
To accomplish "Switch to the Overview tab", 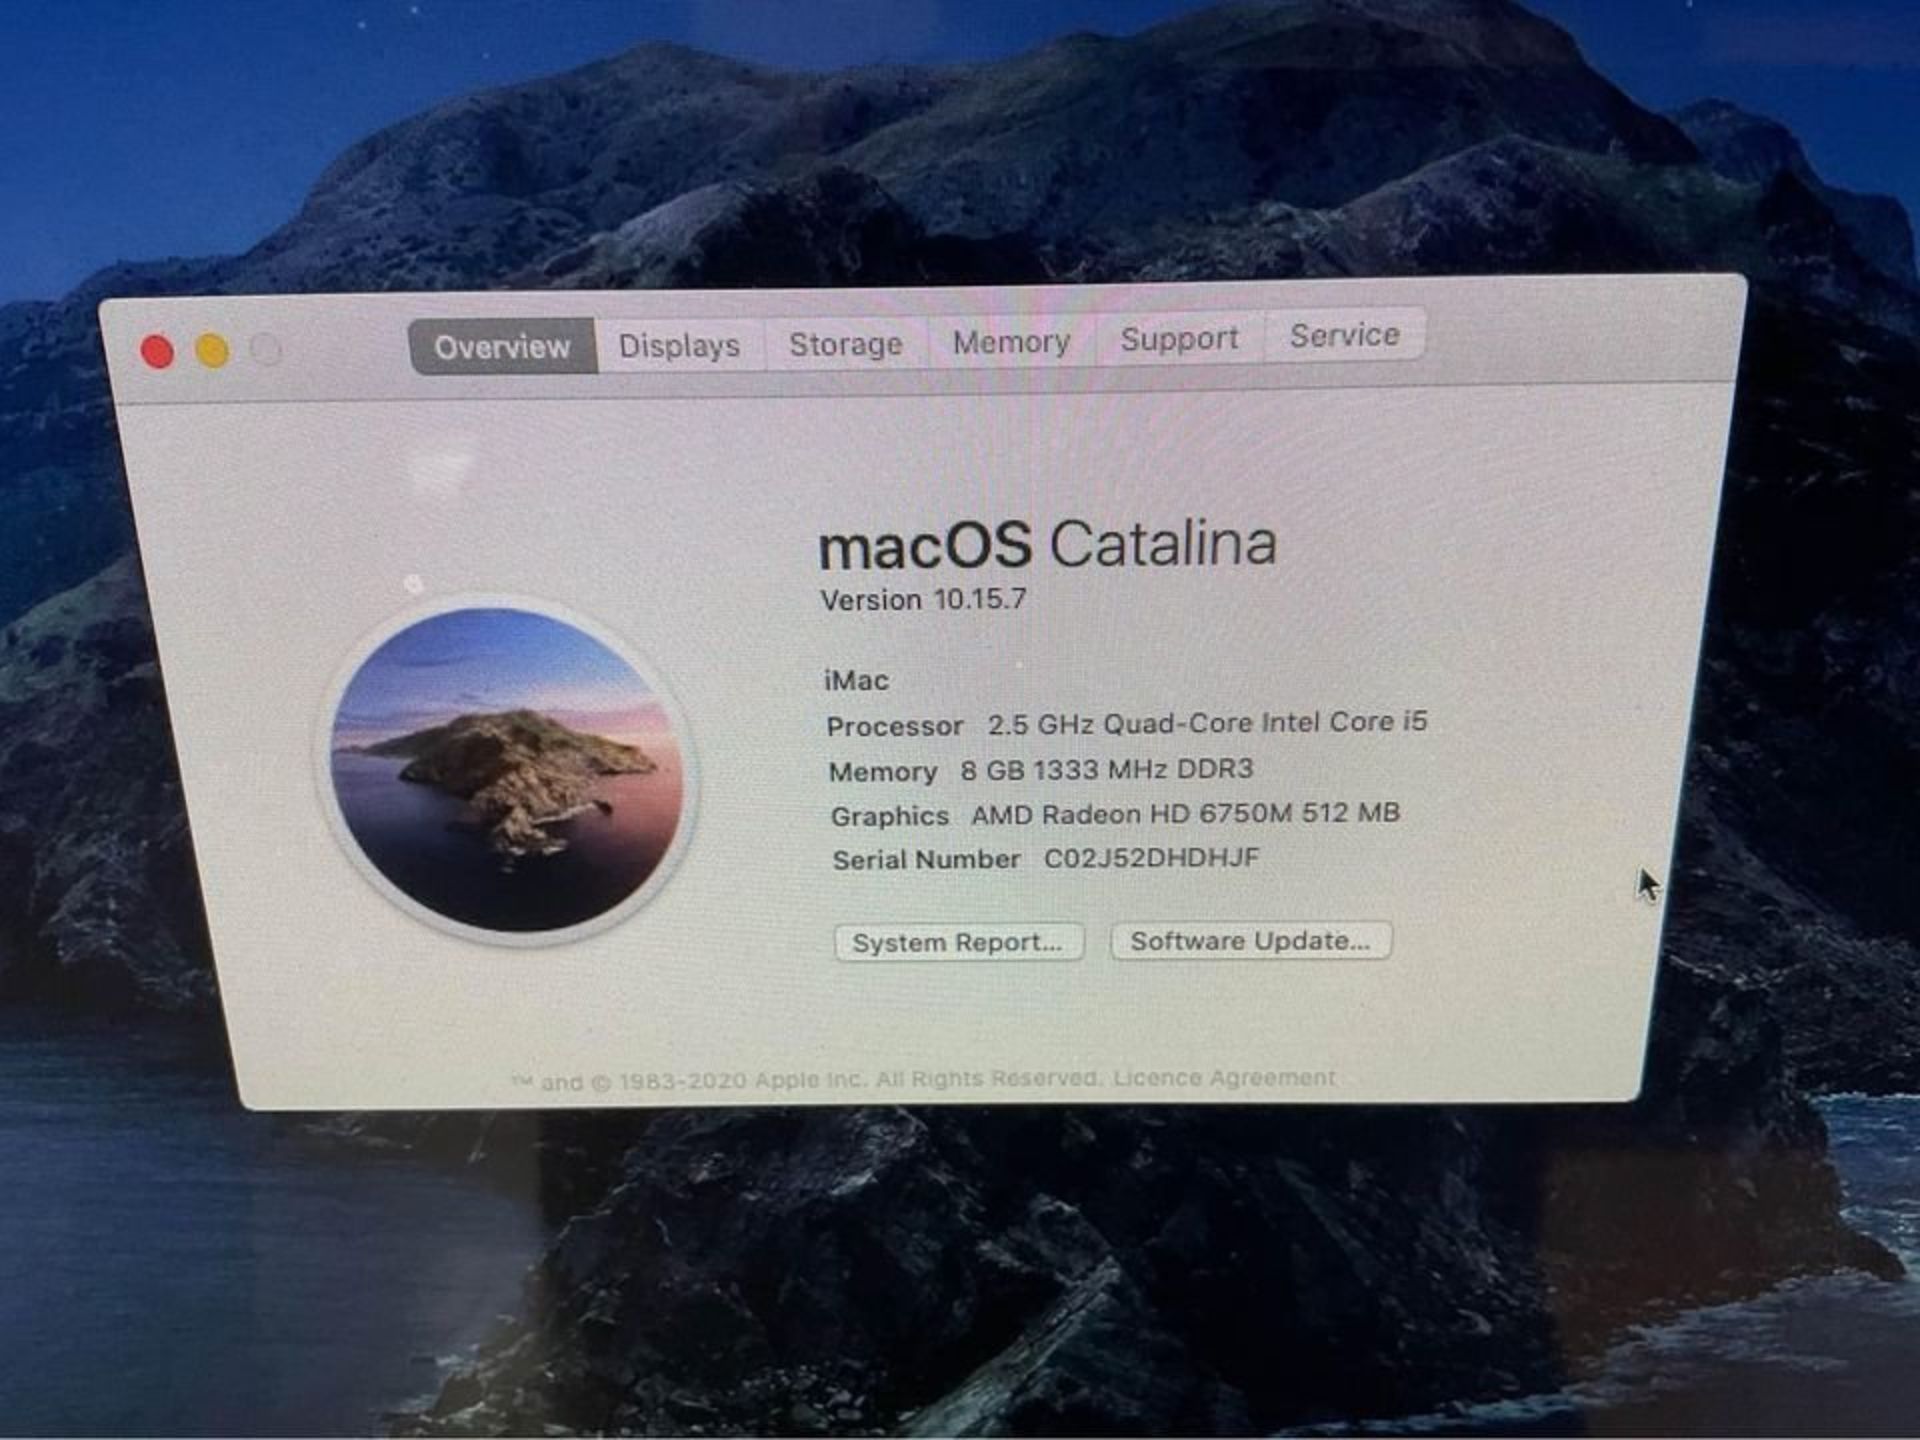I will click(x=502, y=346).
